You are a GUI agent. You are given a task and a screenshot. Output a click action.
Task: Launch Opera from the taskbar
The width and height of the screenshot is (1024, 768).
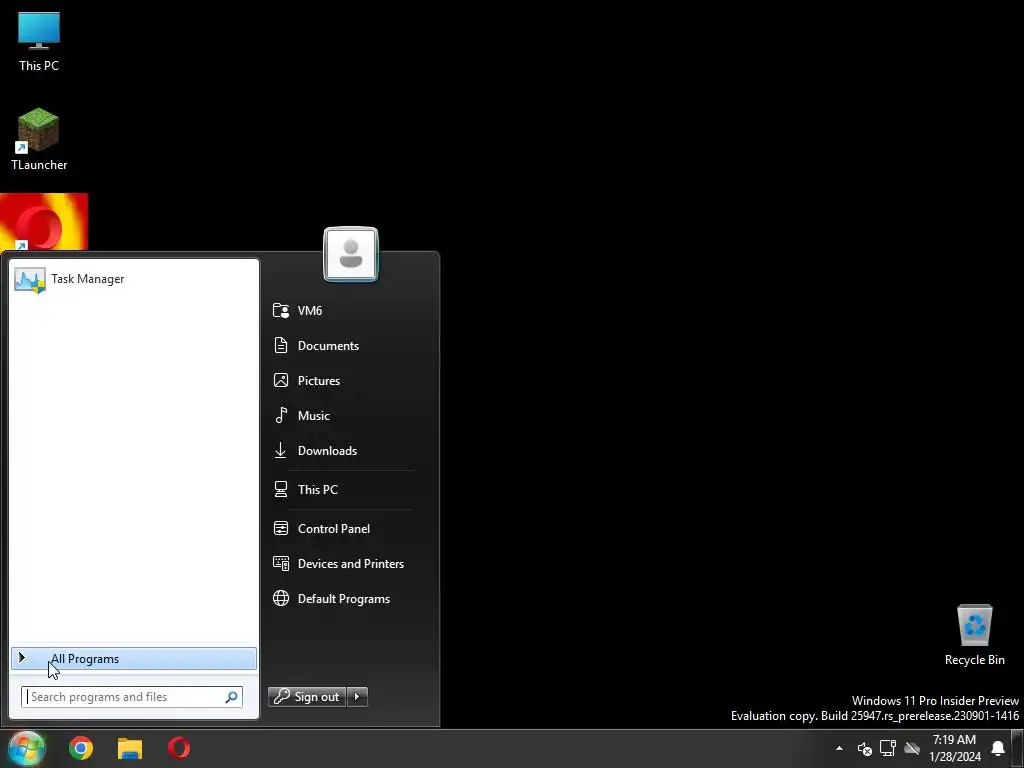179,748
